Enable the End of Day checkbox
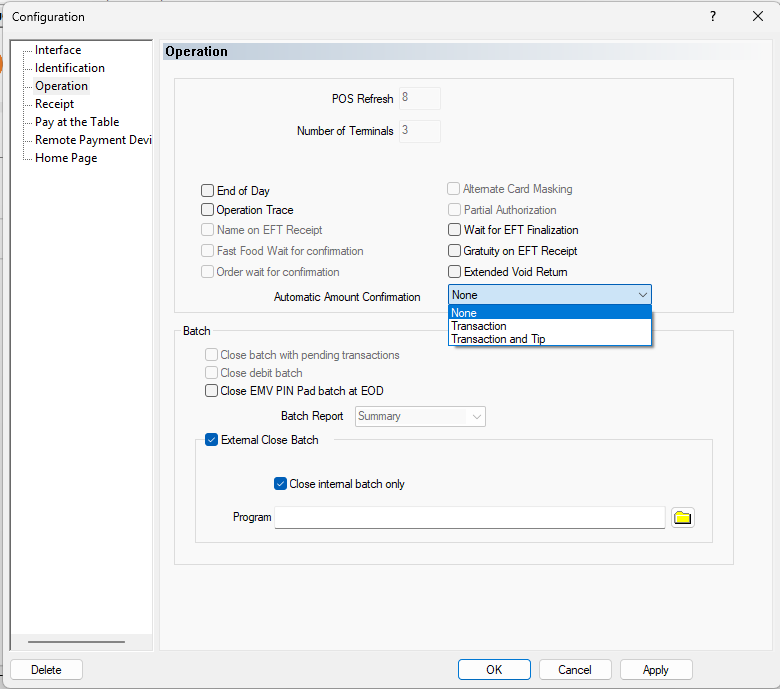 pyautogui.click(x=208, y=191)
